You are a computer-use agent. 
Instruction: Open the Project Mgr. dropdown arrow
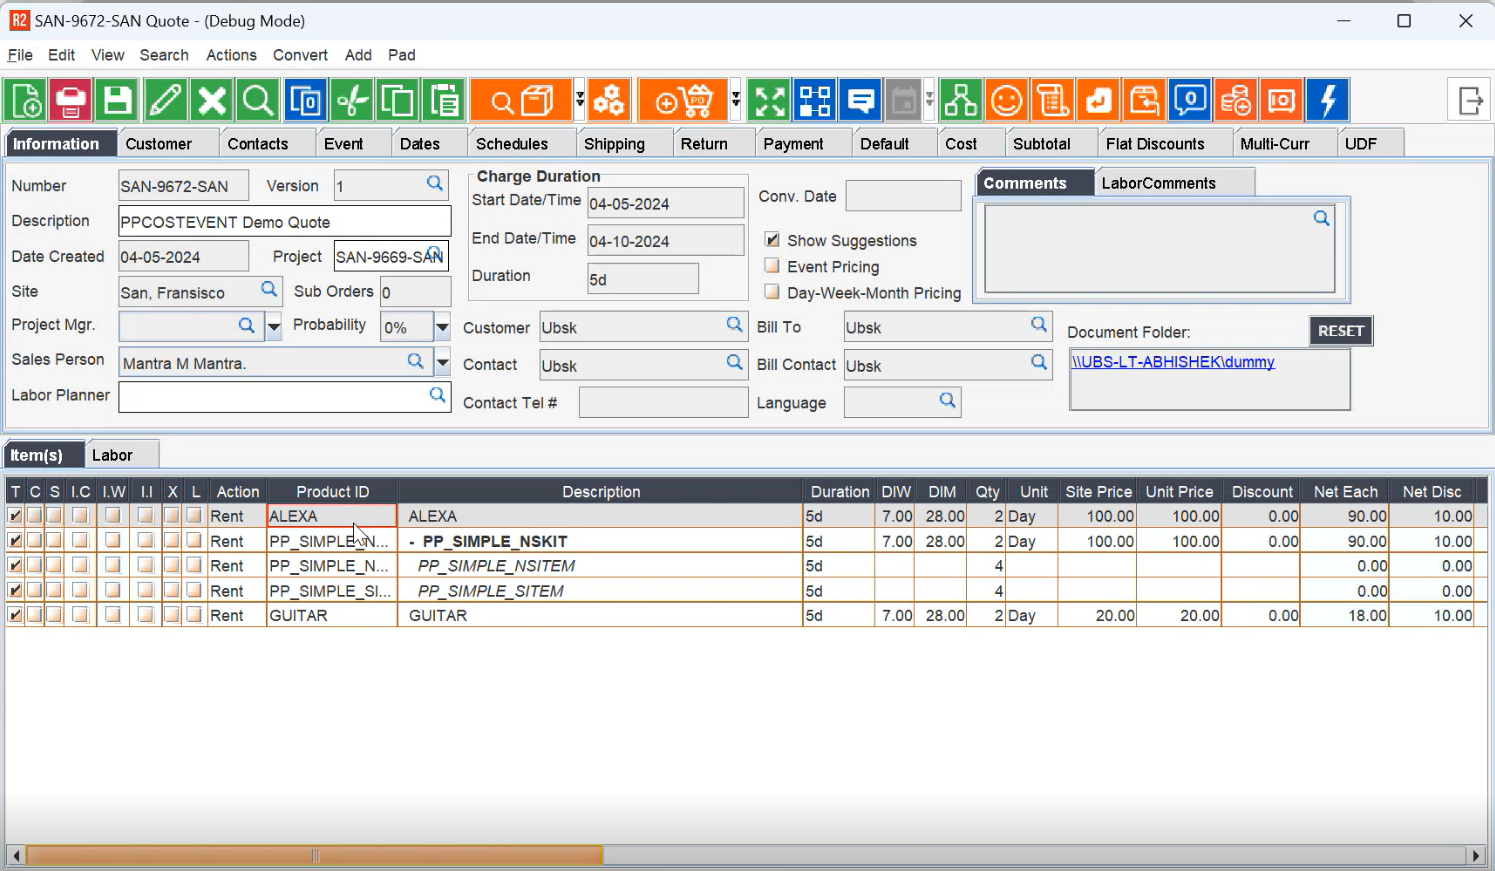coord(273,327)
